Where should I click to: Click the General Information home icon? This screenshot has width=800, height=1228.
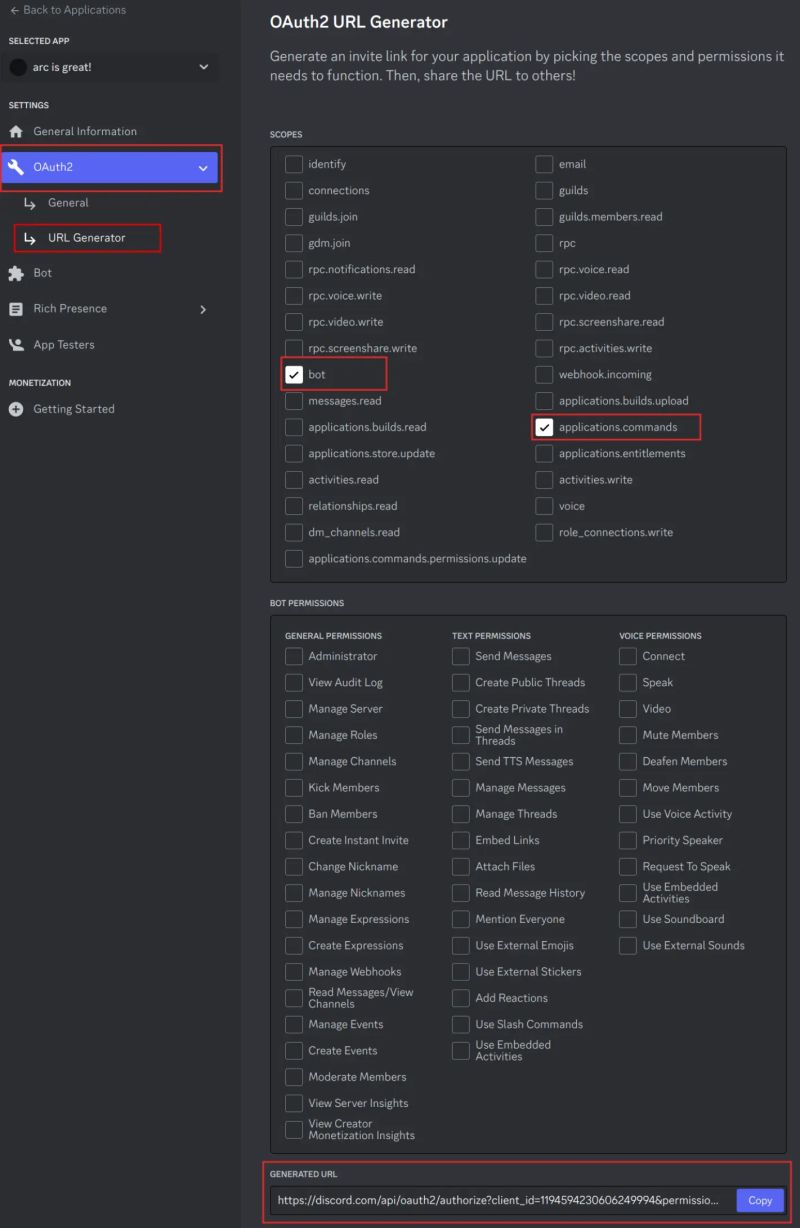pyautogui.click(x=16, y=131)
